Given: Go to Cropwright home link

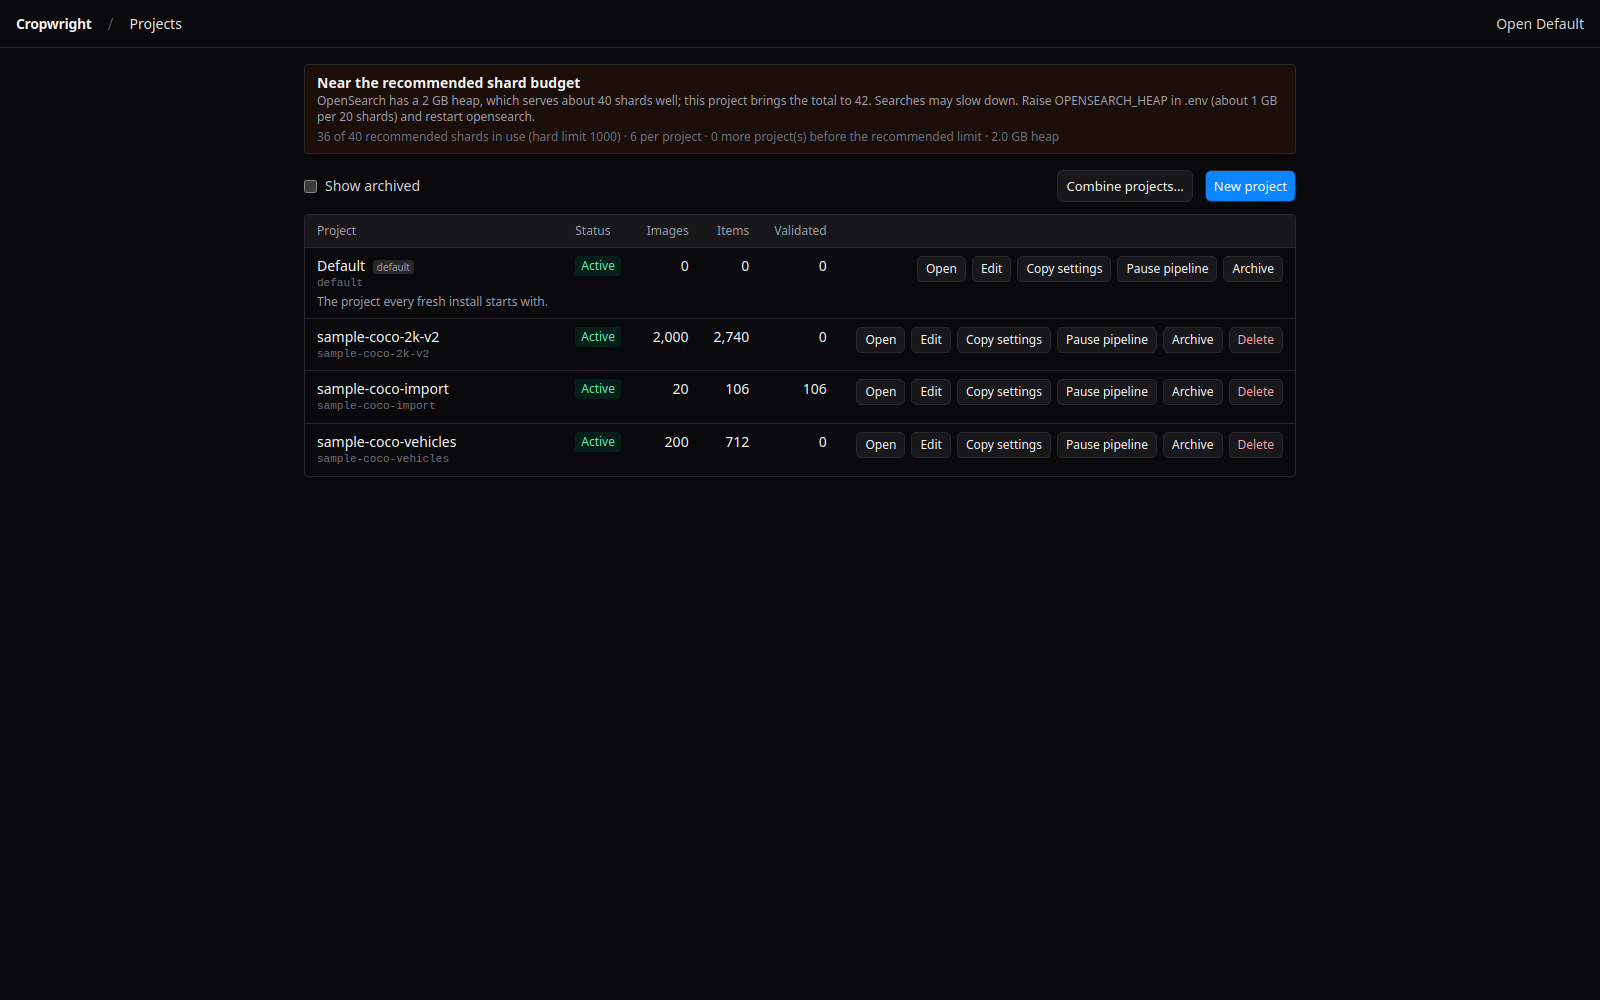Looking at the screenshot, I should [54, 24].
